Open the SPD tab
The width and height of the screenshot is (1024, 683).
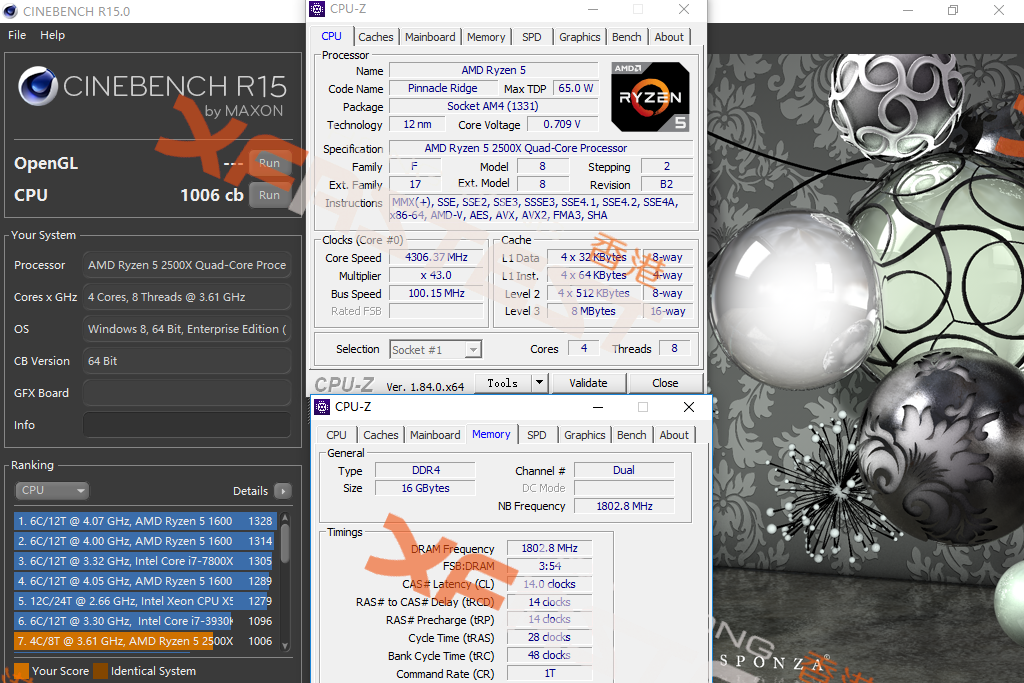point(531,36)
